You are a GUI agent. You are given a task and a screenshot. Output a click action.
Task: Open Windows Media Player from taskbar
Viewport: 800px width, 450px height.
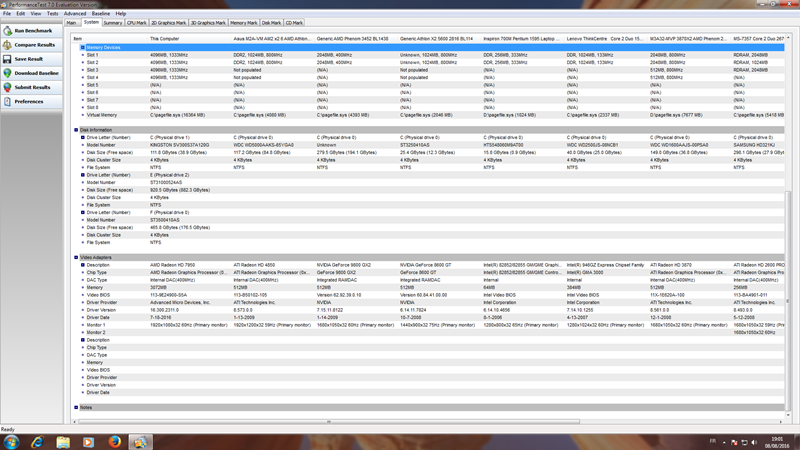tap(89, 442)
